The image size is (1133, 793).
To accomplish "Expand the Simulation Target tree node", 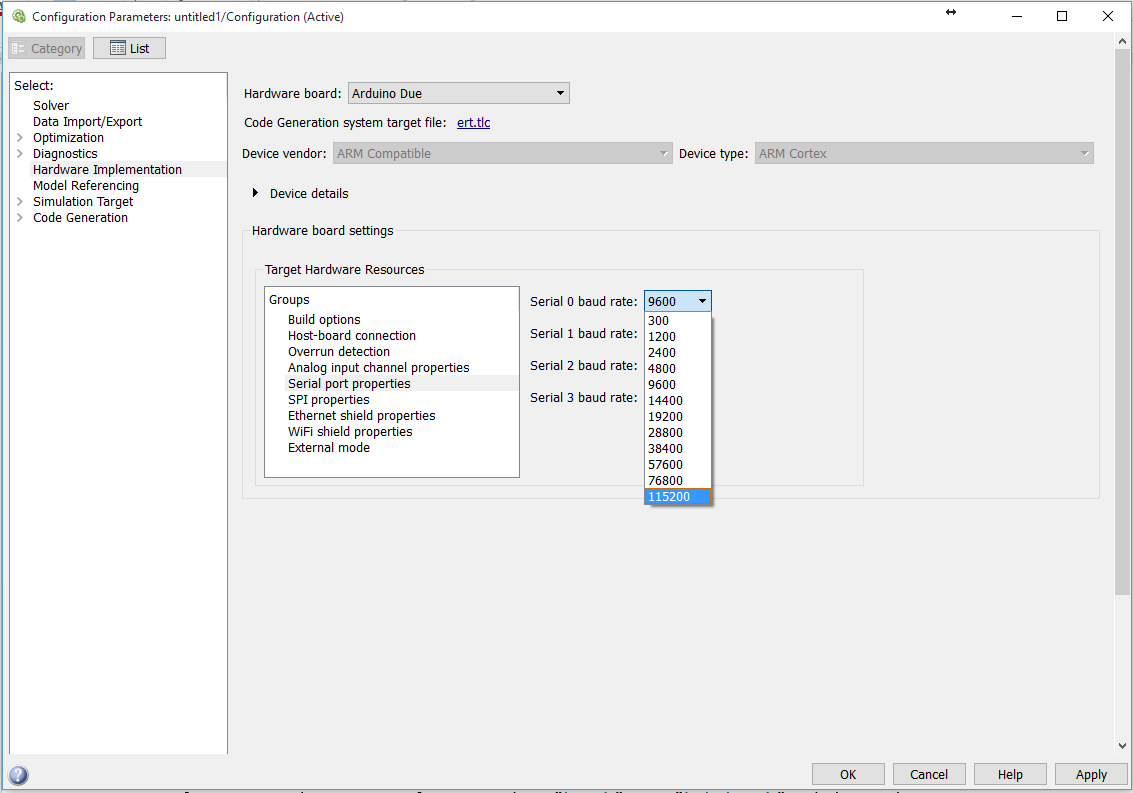I will [x=19, y=201].
